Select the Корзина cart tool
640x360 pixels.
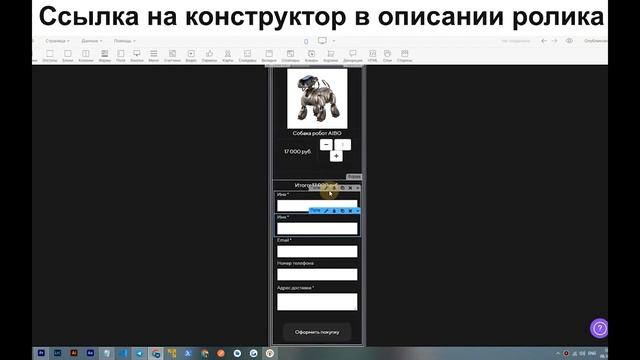click(x=331, y=56)
